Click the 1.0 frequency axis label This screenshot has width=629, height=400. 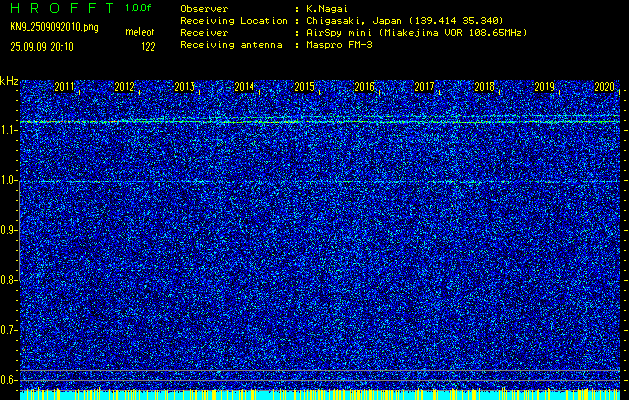[8, 181]
